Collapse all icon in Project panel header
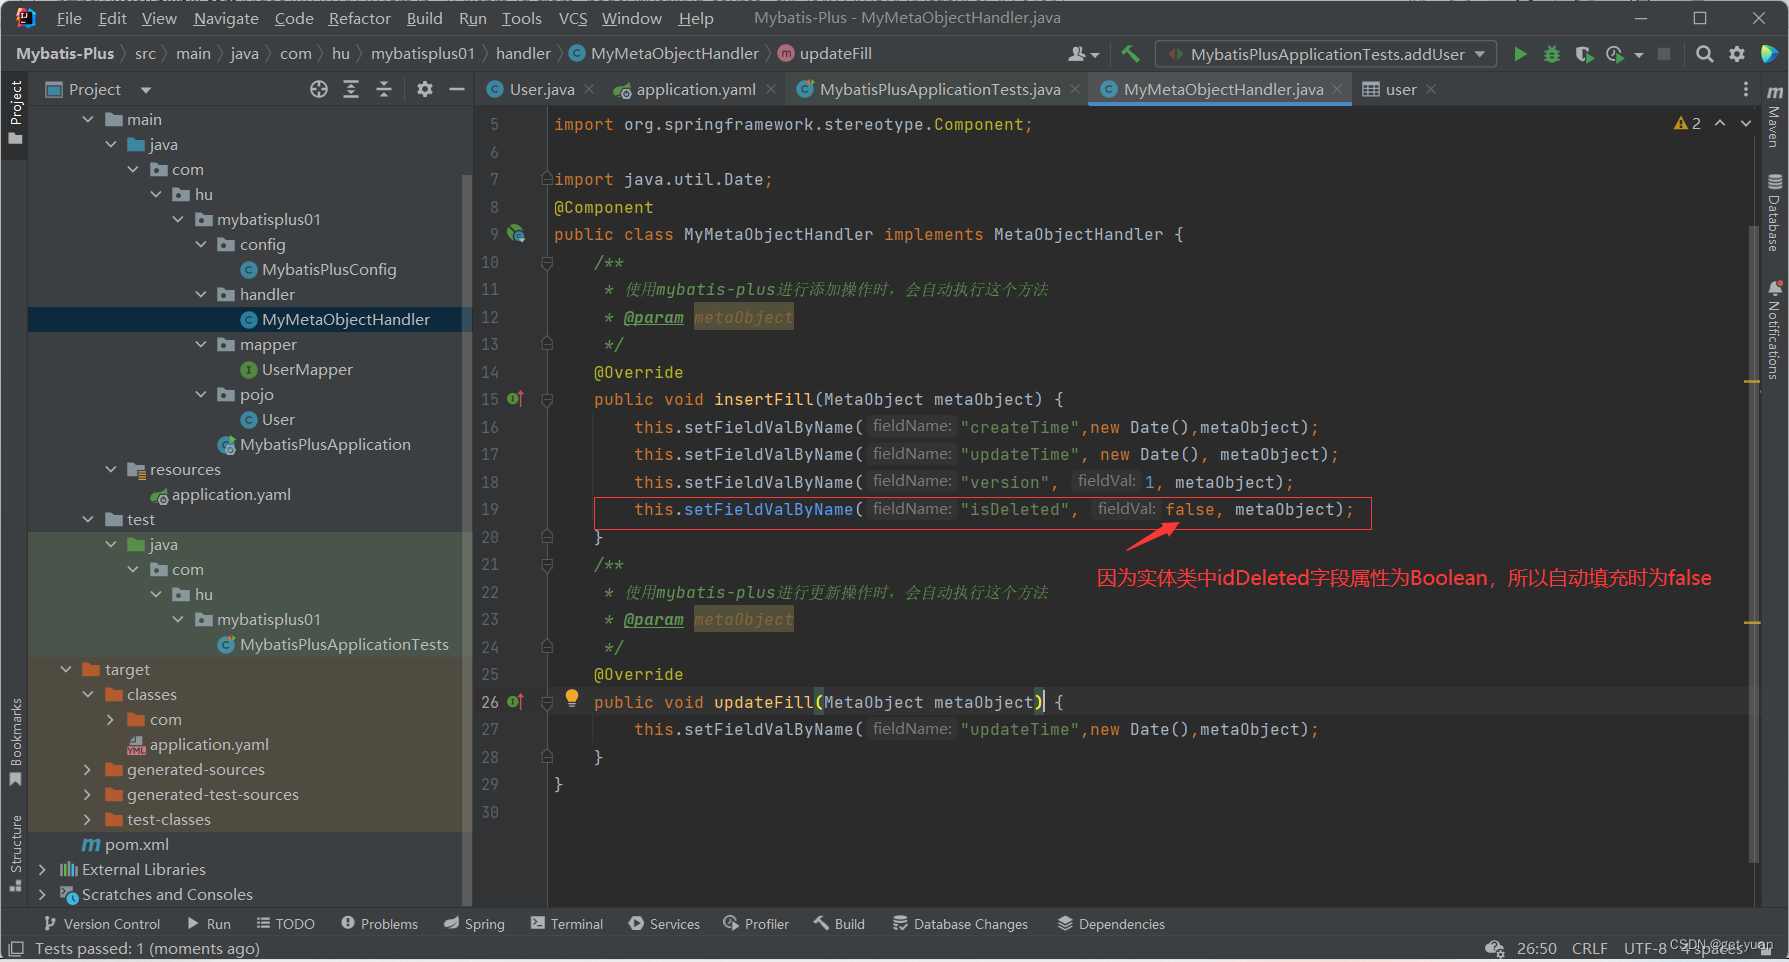Viewport: 1789px width, 962px height. coord(384,89)
